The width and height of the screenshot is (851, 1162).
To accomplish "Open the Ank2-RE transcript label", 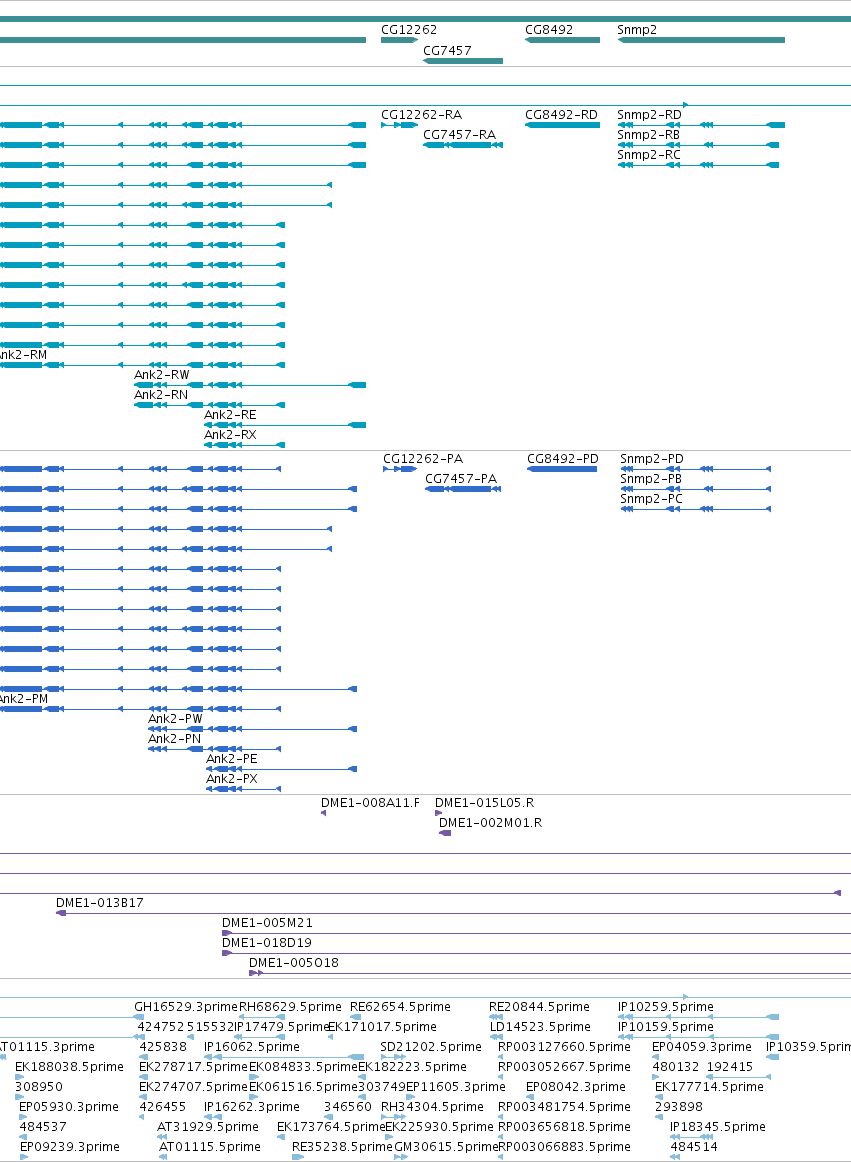I will pos(230,415).
